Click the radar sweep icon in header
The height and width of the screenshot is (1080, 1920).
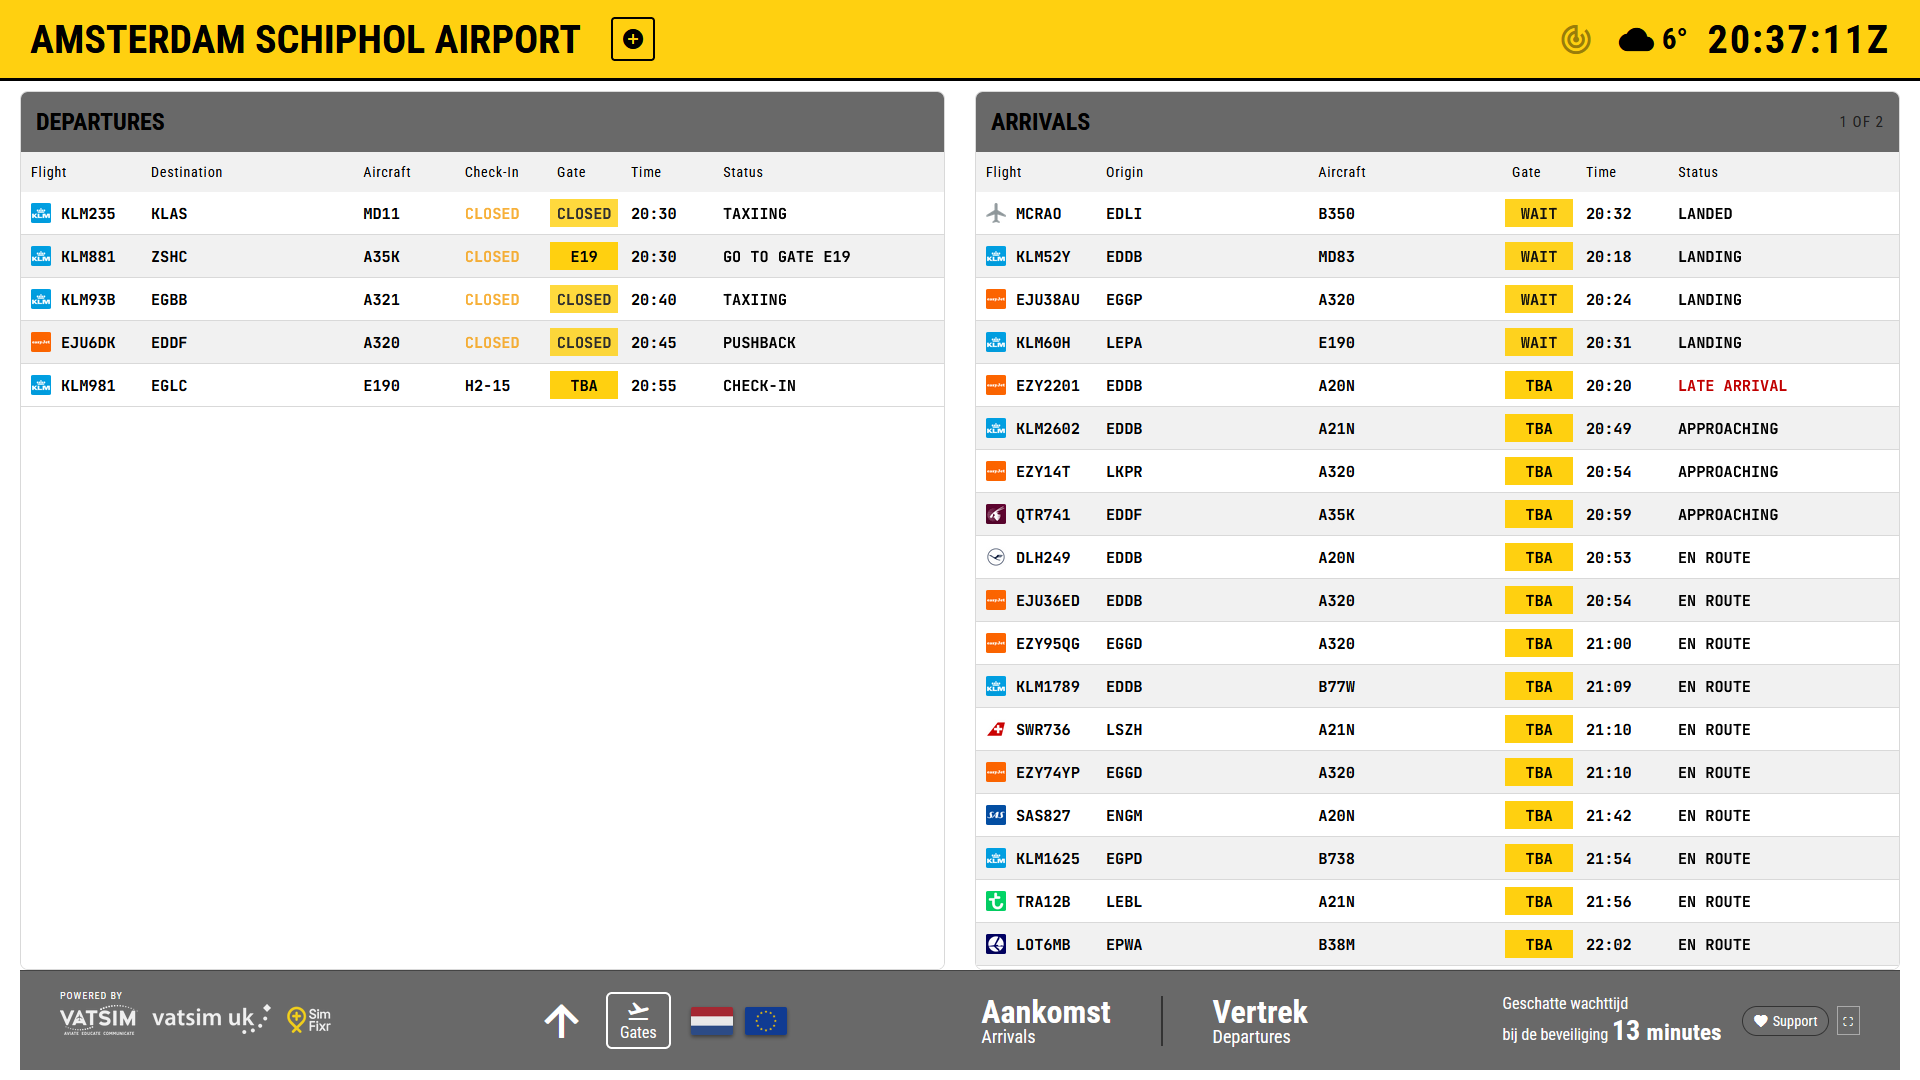[x=1576, y=39]
